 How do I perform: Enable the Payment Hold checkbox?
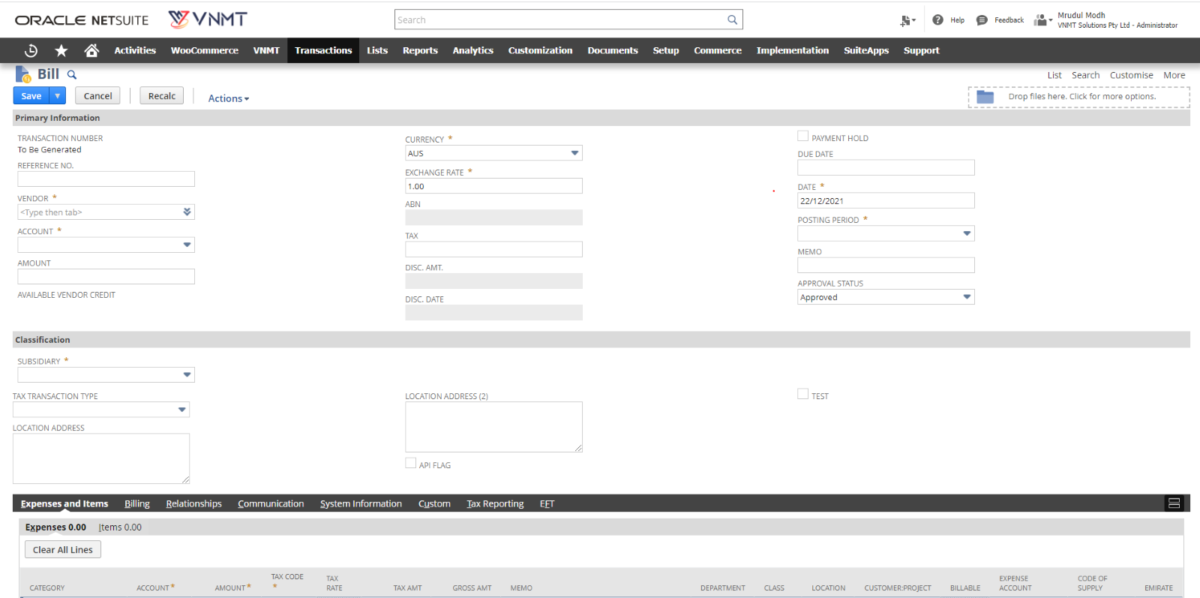[x=802, y=136]
